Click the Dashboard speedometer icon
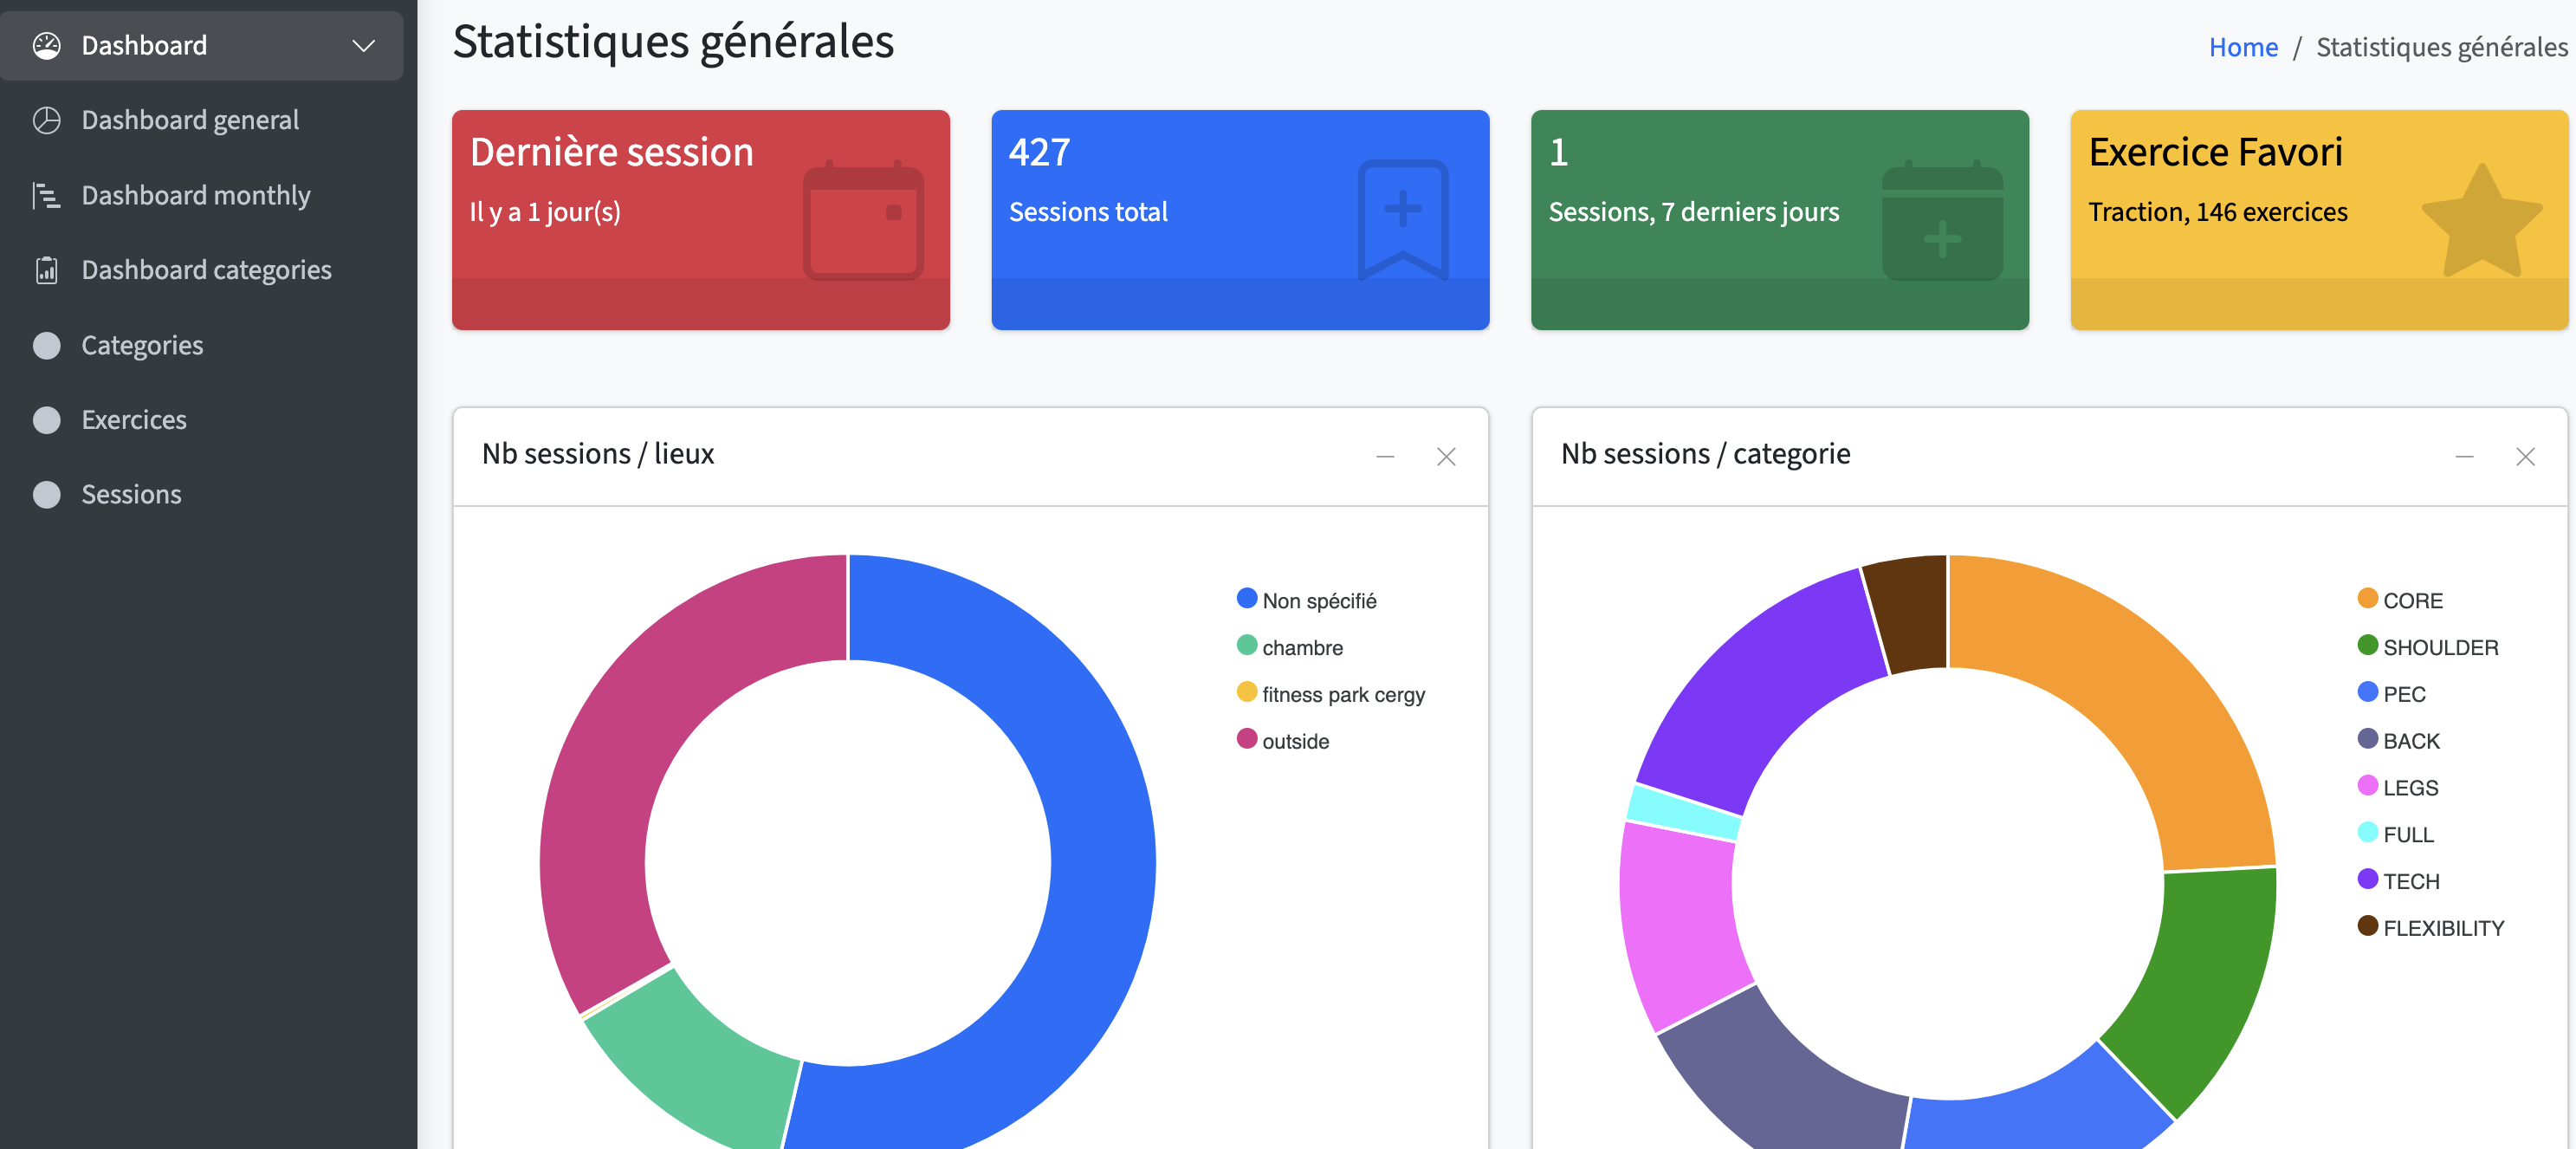Image resolution: width=2576 pixels, height=1149 pixels. click(46, 46)
